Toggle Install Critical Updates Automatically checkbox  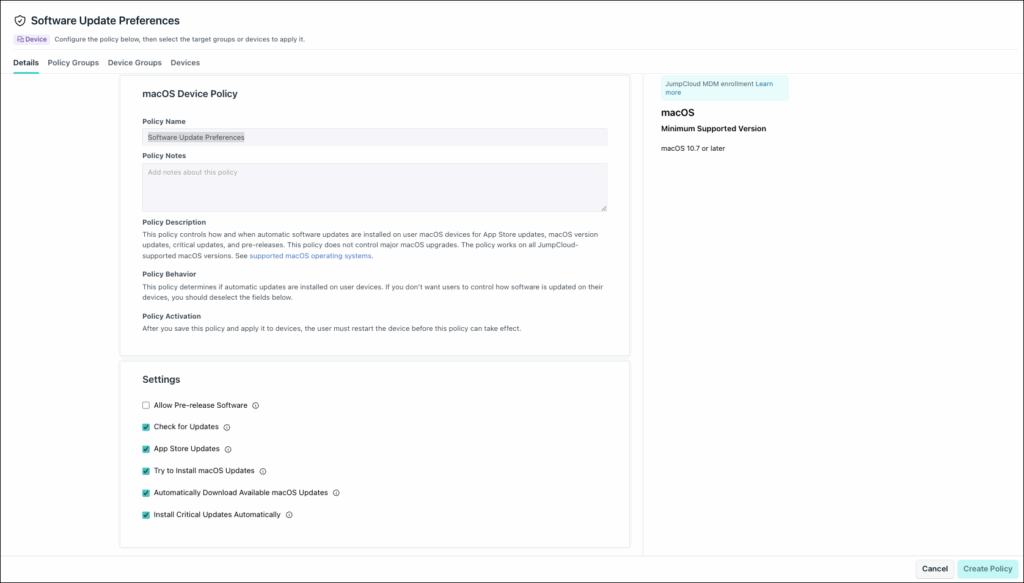[146, 515]
